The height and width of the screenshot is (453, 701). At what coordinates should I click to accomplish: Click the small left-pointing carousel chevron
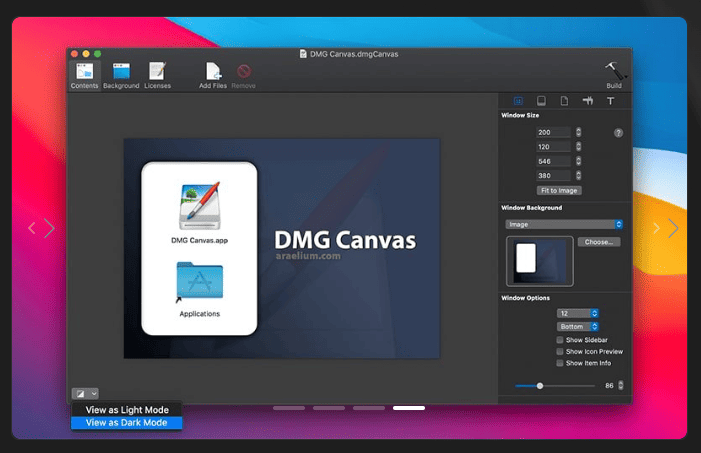(32, 228)
